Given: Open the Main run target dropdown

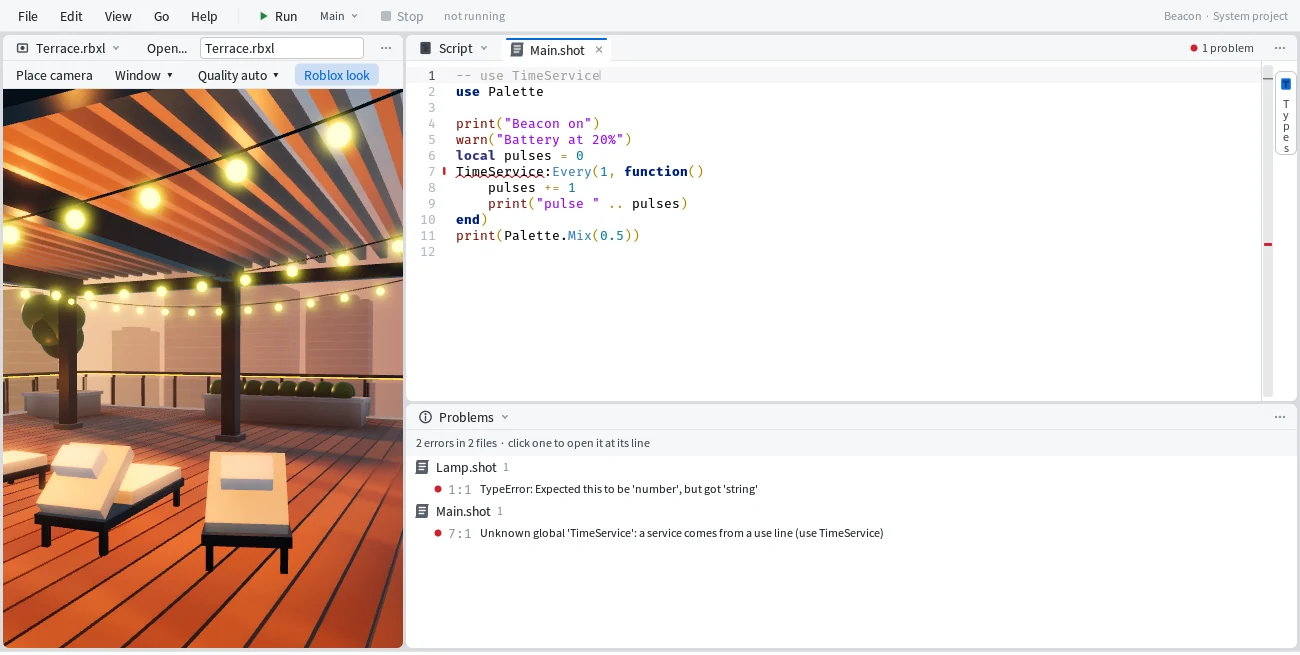Looking at the screenshot, I should coord(339,16).
